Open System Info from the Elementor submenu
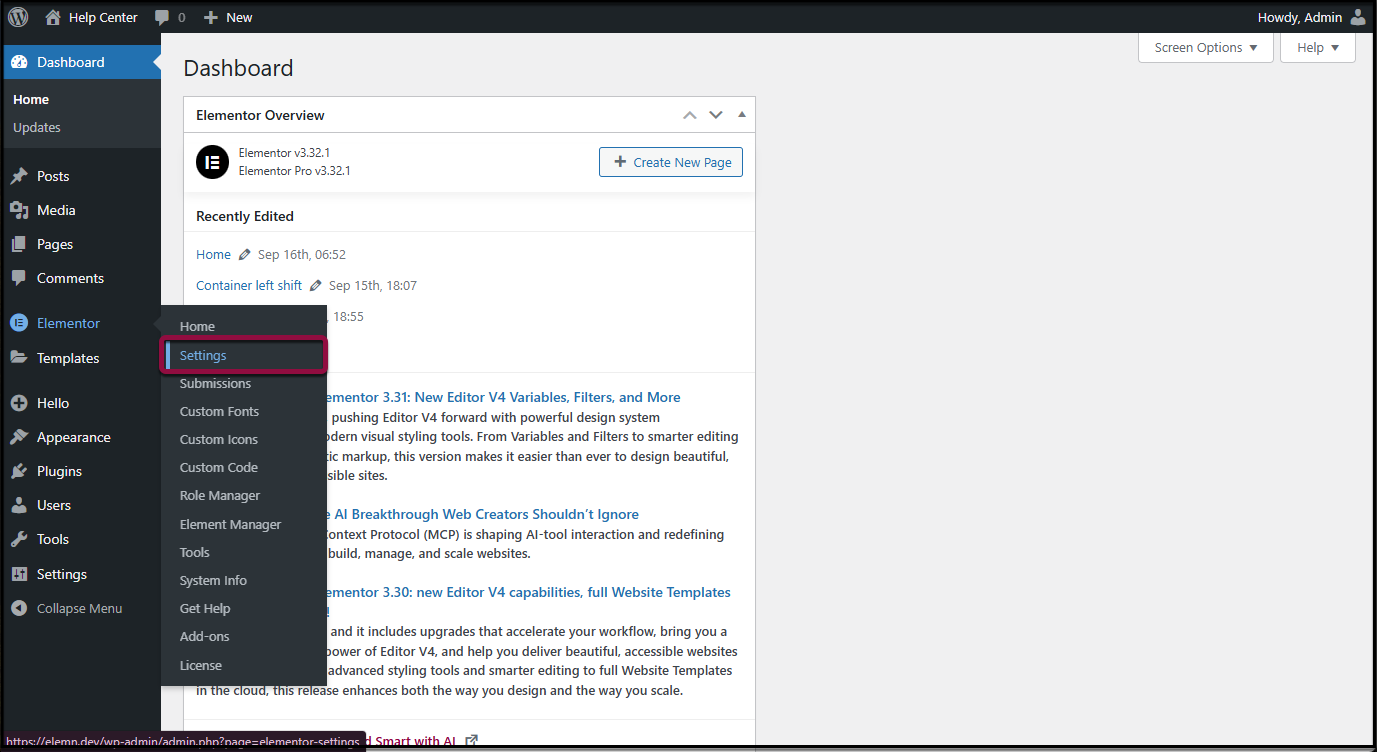 (x=213, y=580)
